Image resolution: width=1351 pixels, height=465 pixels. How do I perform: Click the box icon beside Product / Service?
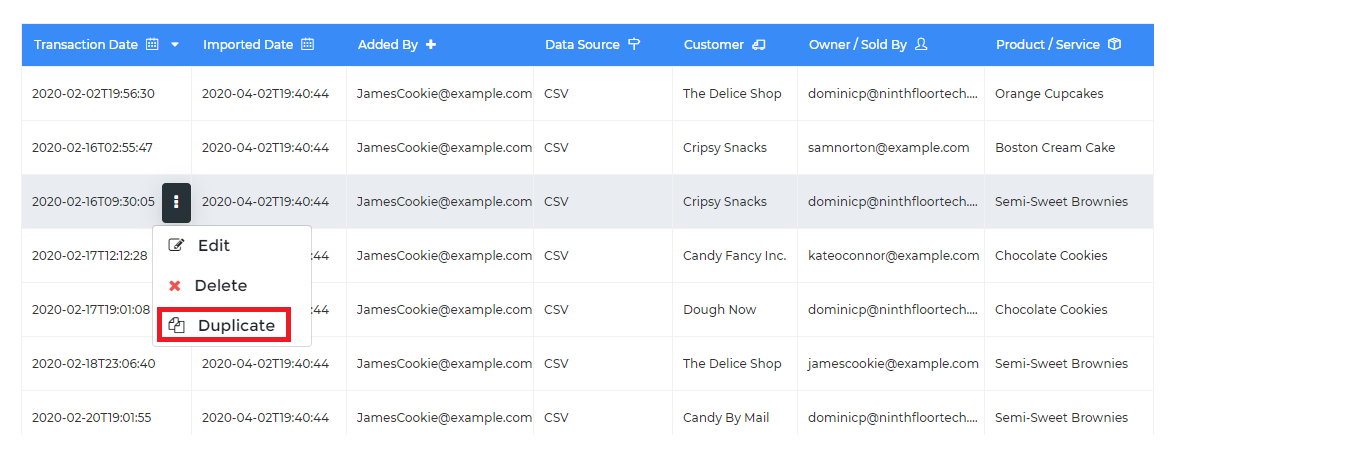tap(1114, 44)
